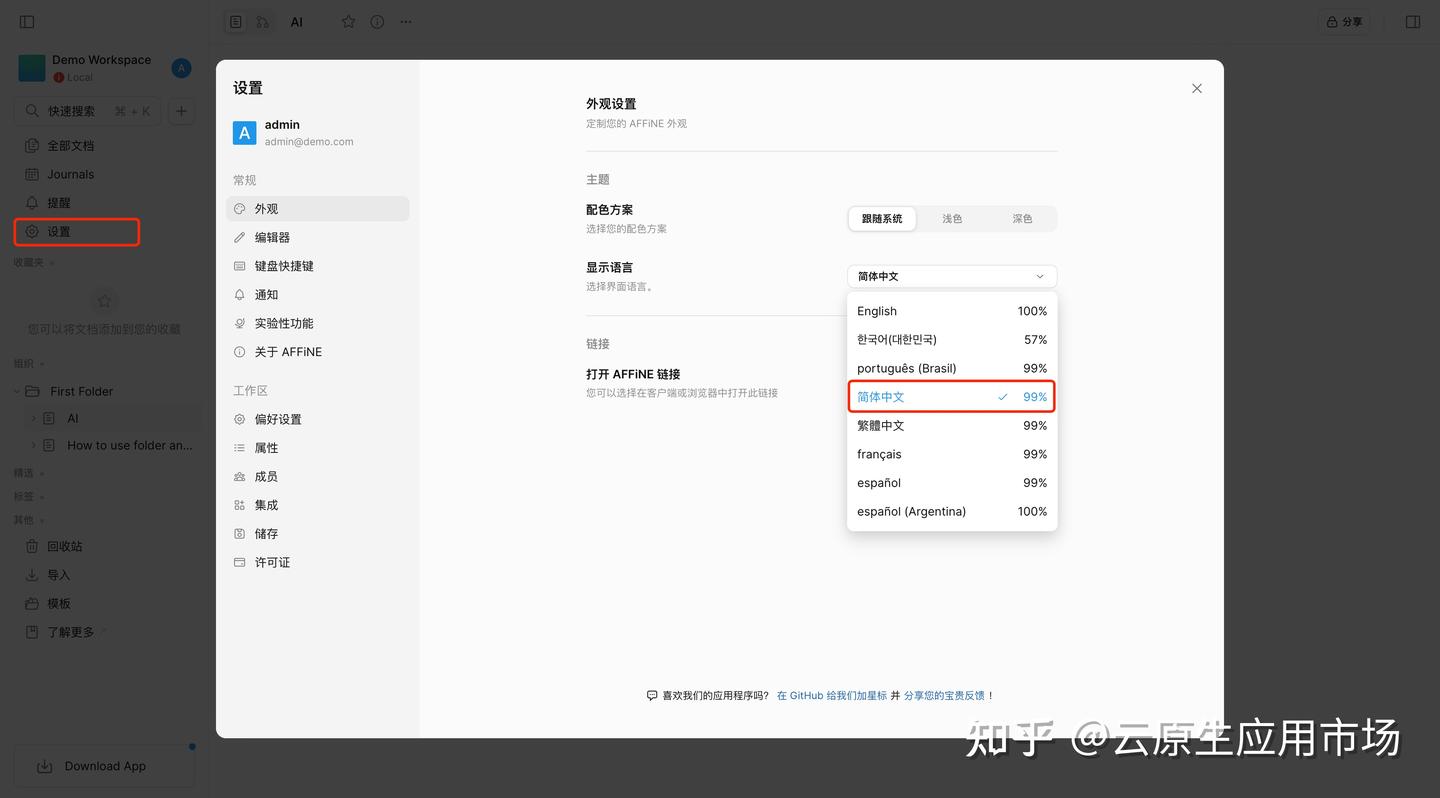The height and width of the screenshot is (798, 1440).
Task: Click the 导入 import icon in sidebar
Action: pyautogui.click(x=32, y=575)
